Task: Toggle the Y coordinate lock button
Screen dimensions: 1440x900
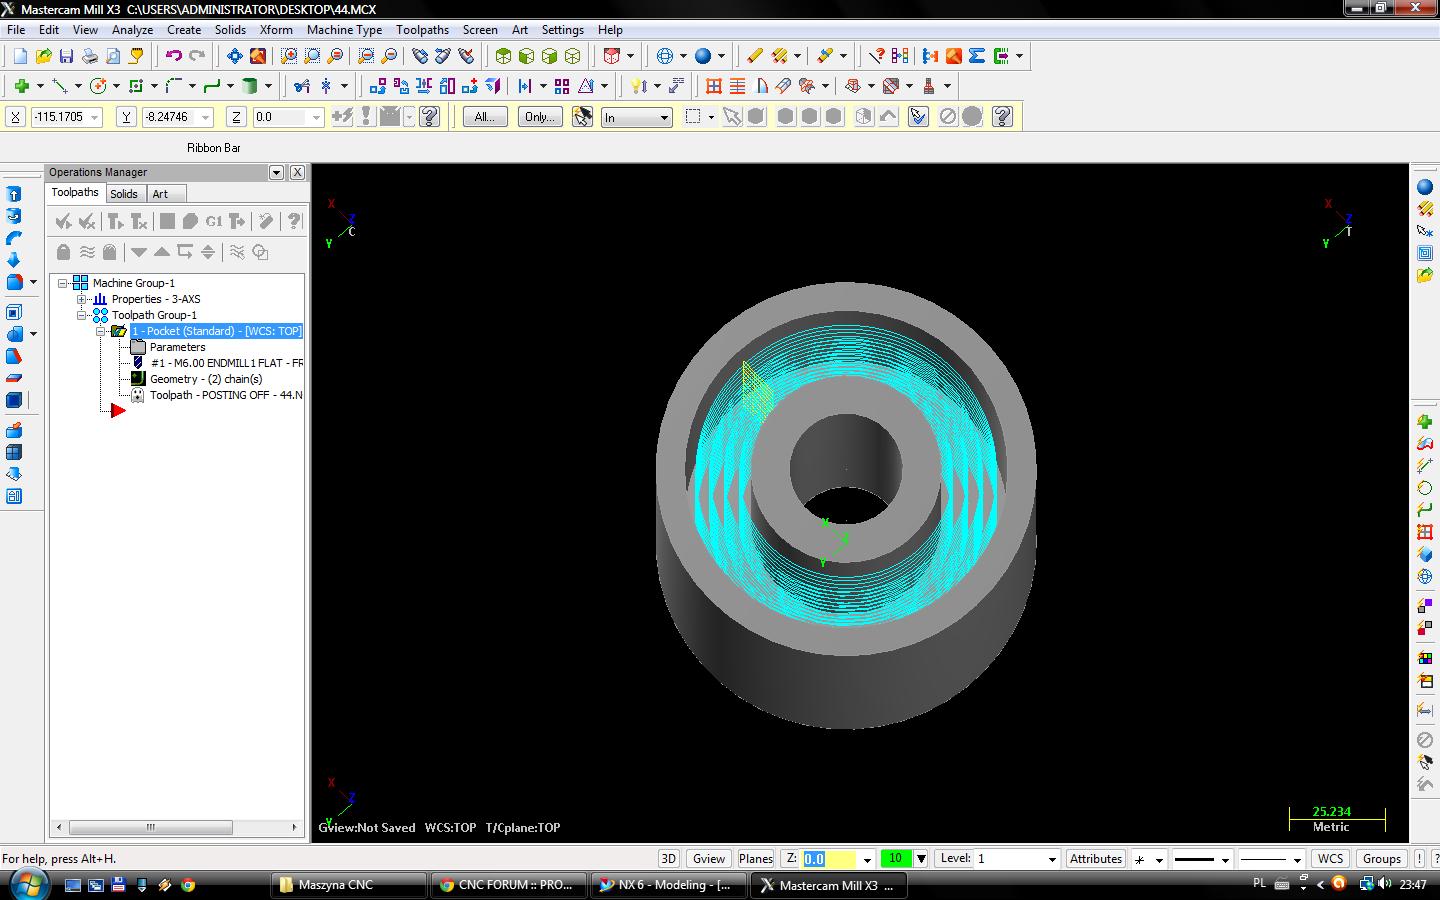Action: 126,117
